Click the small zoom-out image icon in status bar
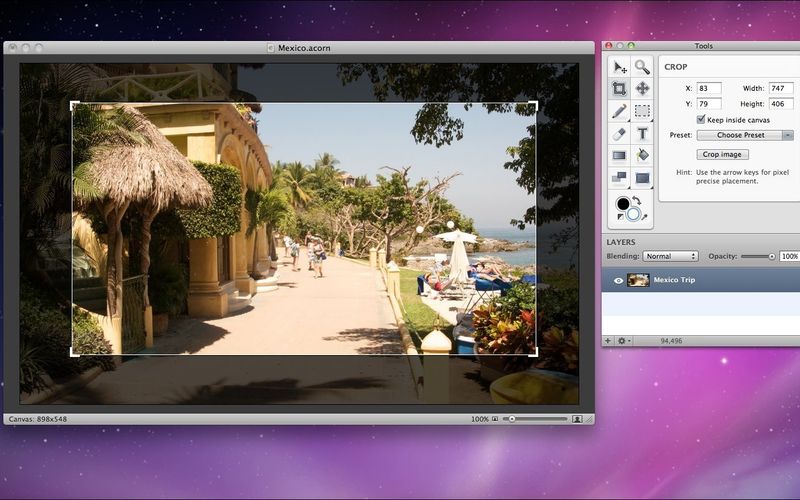 pos(494,419)
